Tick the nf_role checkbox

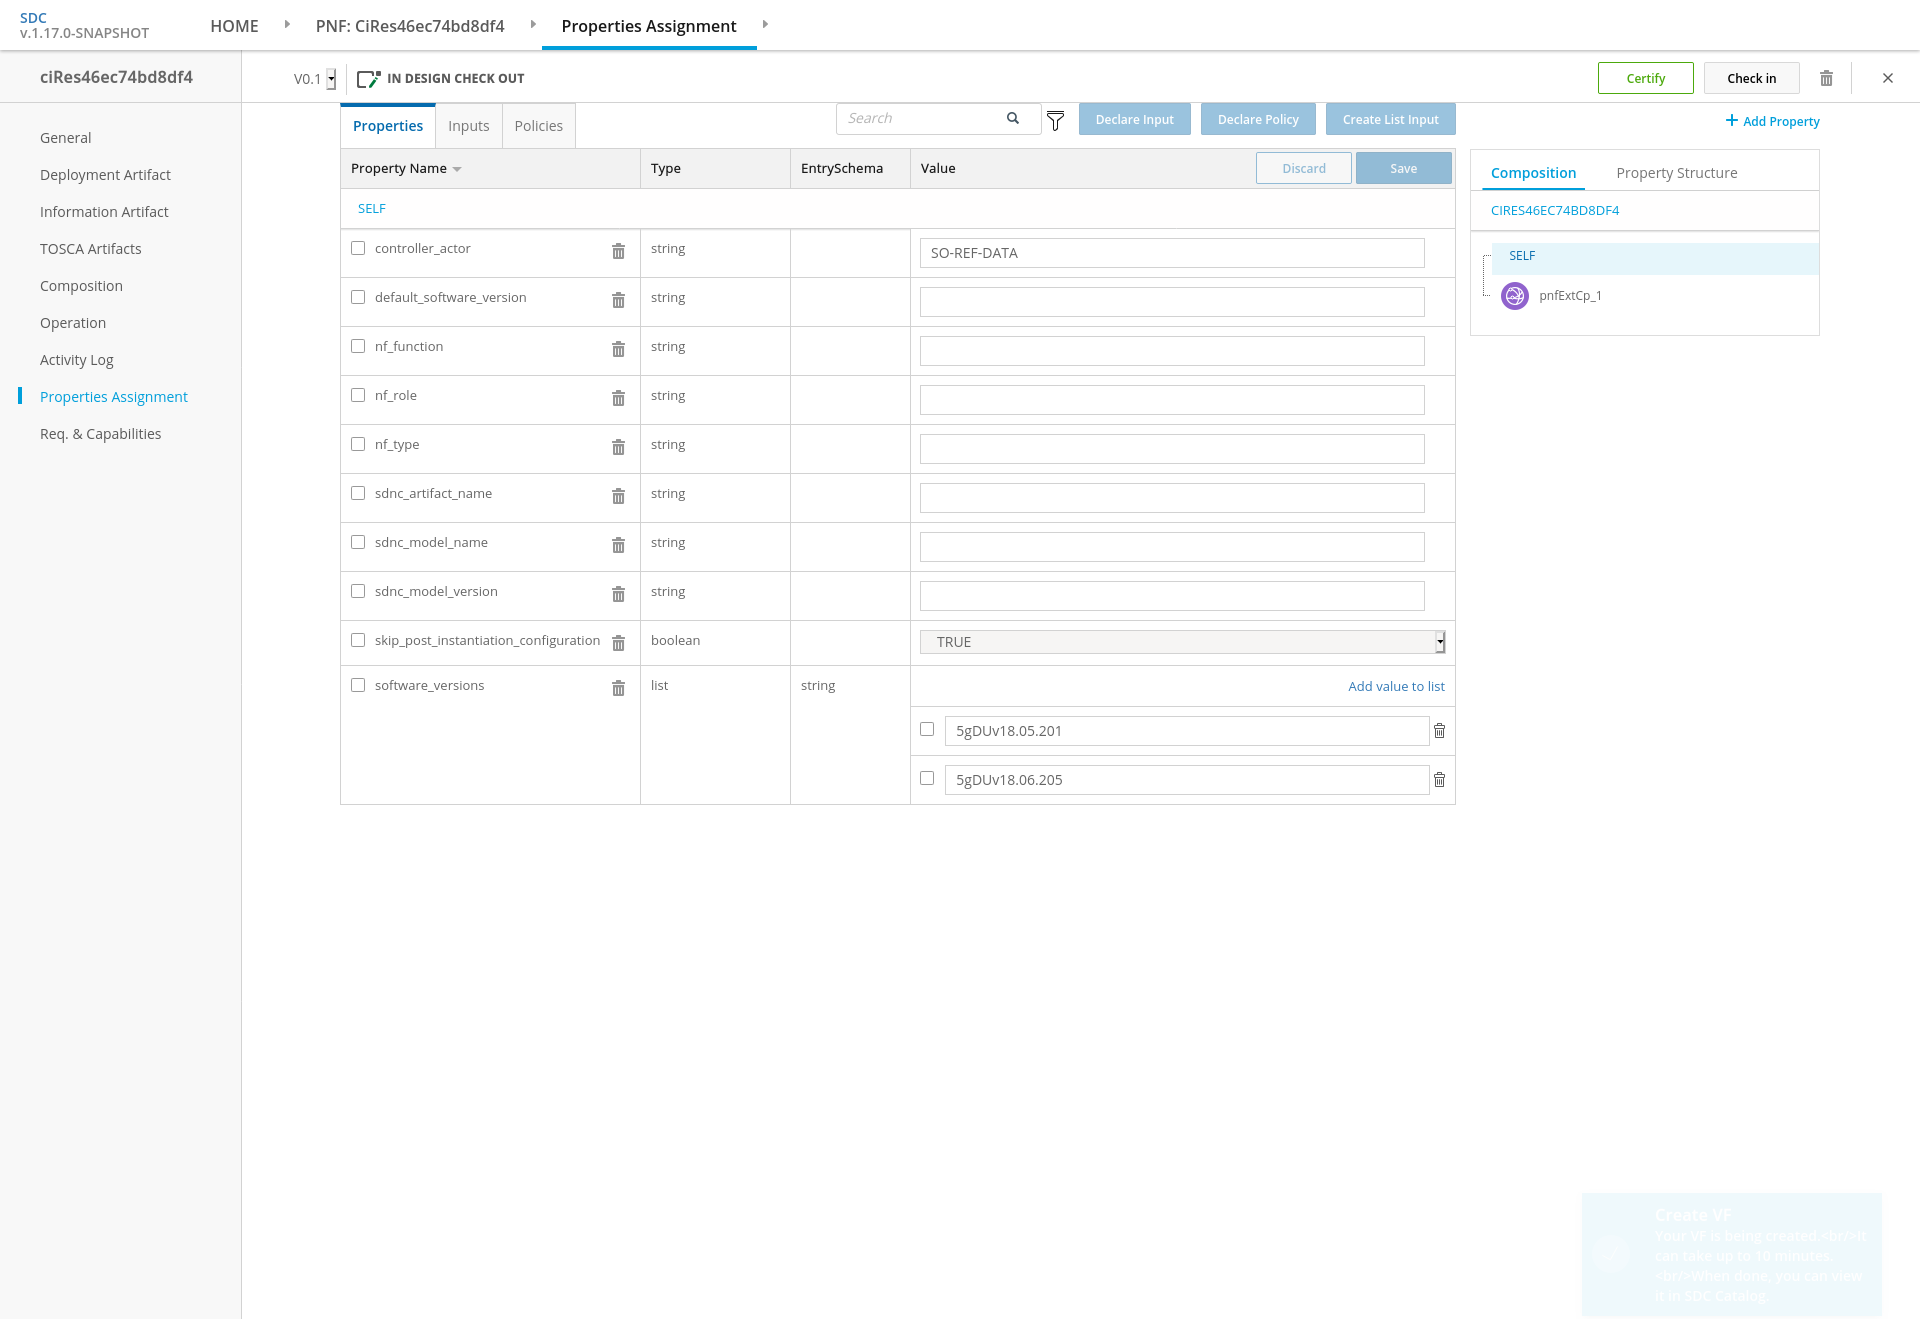click(358, 395)
